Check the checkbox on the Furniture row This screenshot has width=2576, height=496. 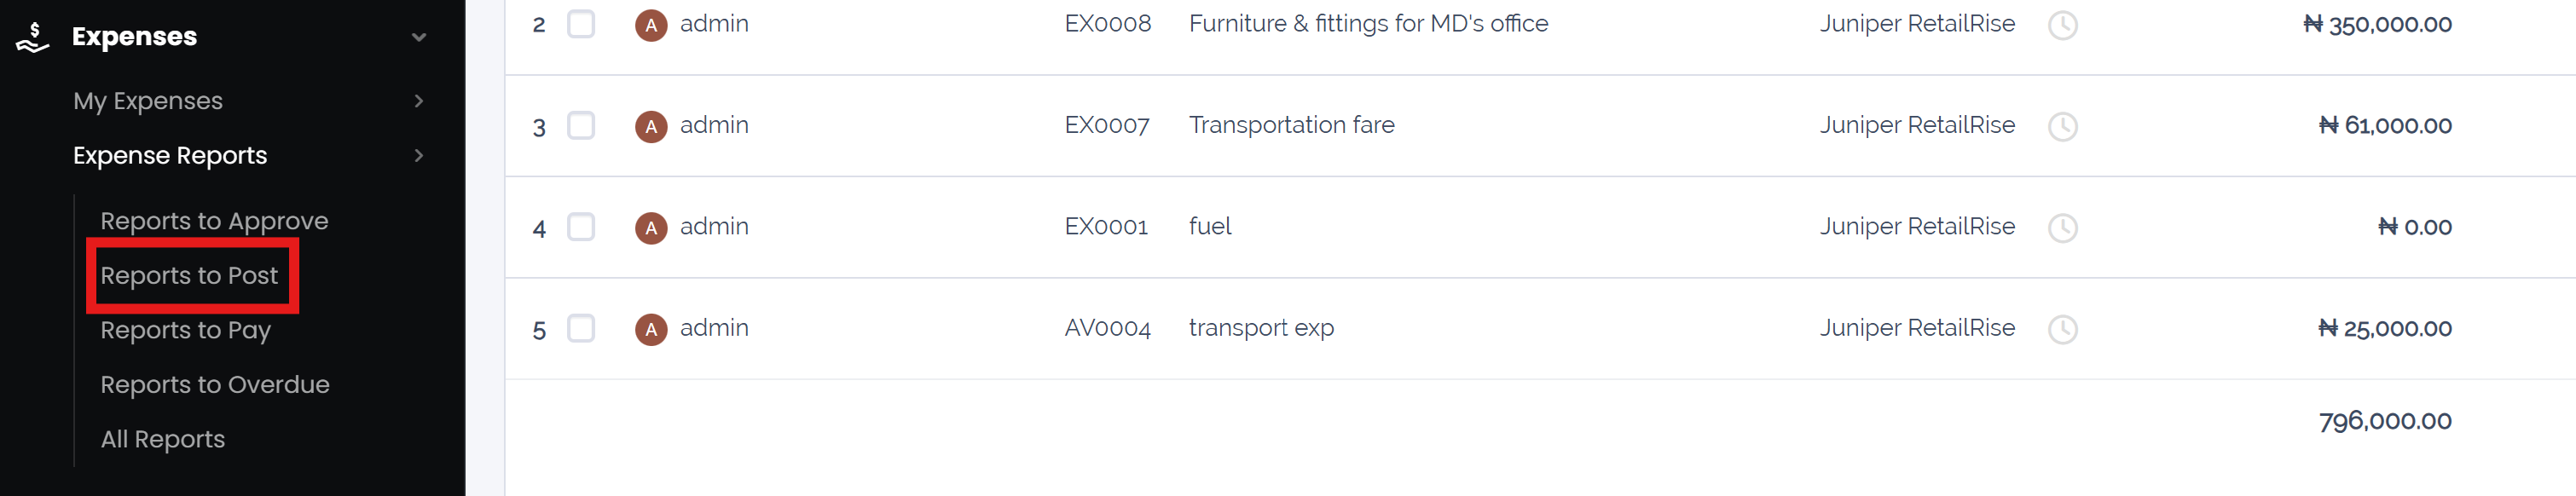click(581, 25)
